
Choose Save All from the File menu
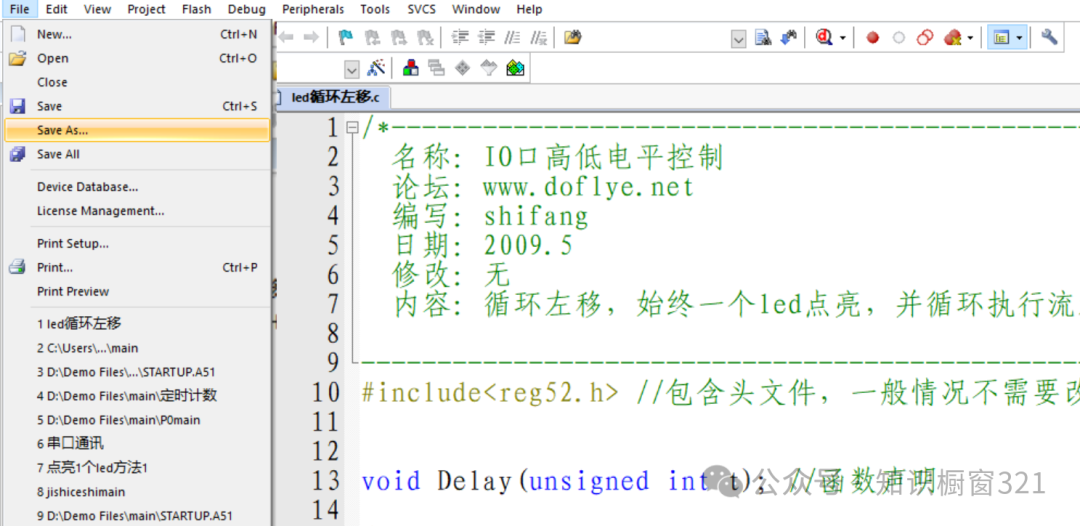pyautogui.click(x=137, y=154)
